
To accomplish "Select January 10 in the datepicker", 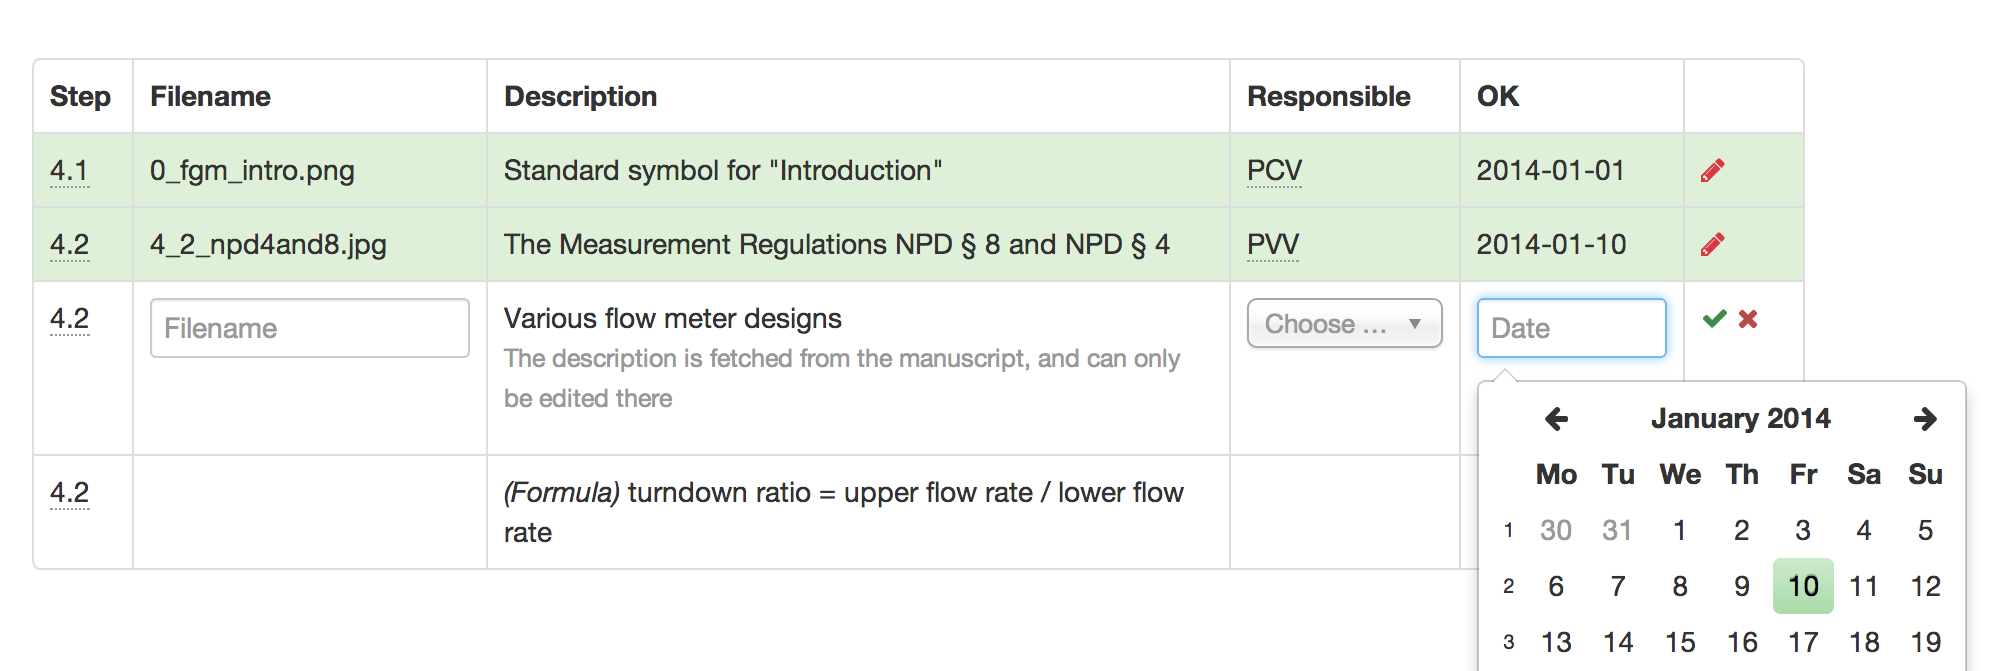I will point(1803,586).
